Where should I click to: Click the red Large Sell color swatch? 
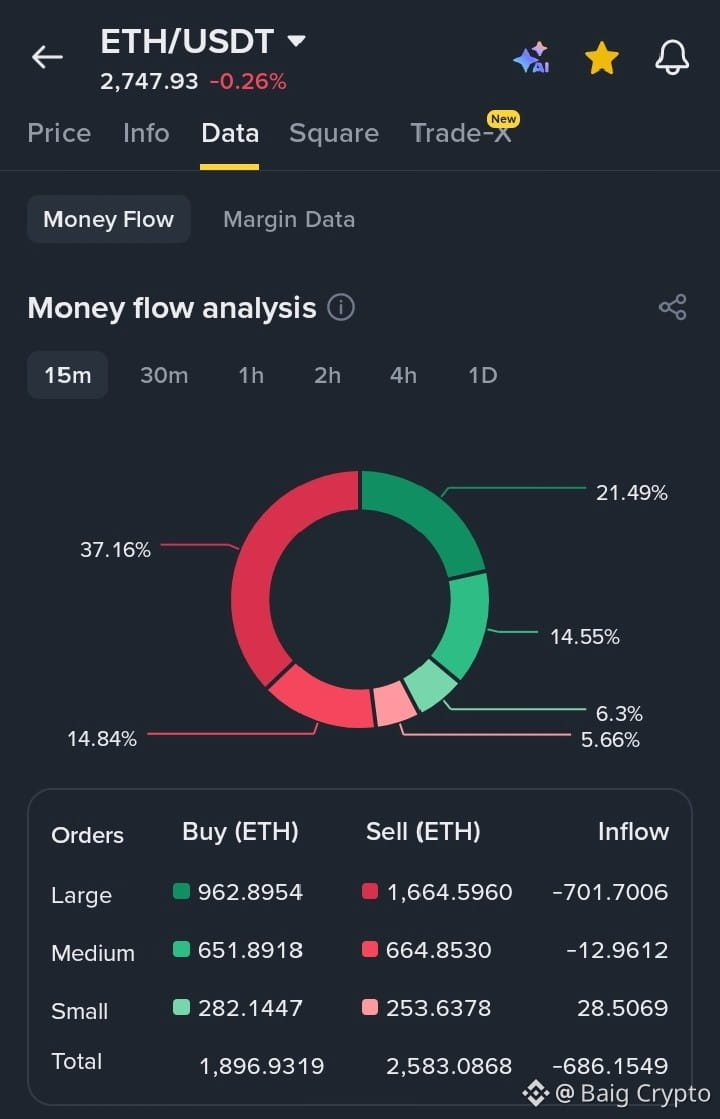pyautogui.click(x=370, y=891)
